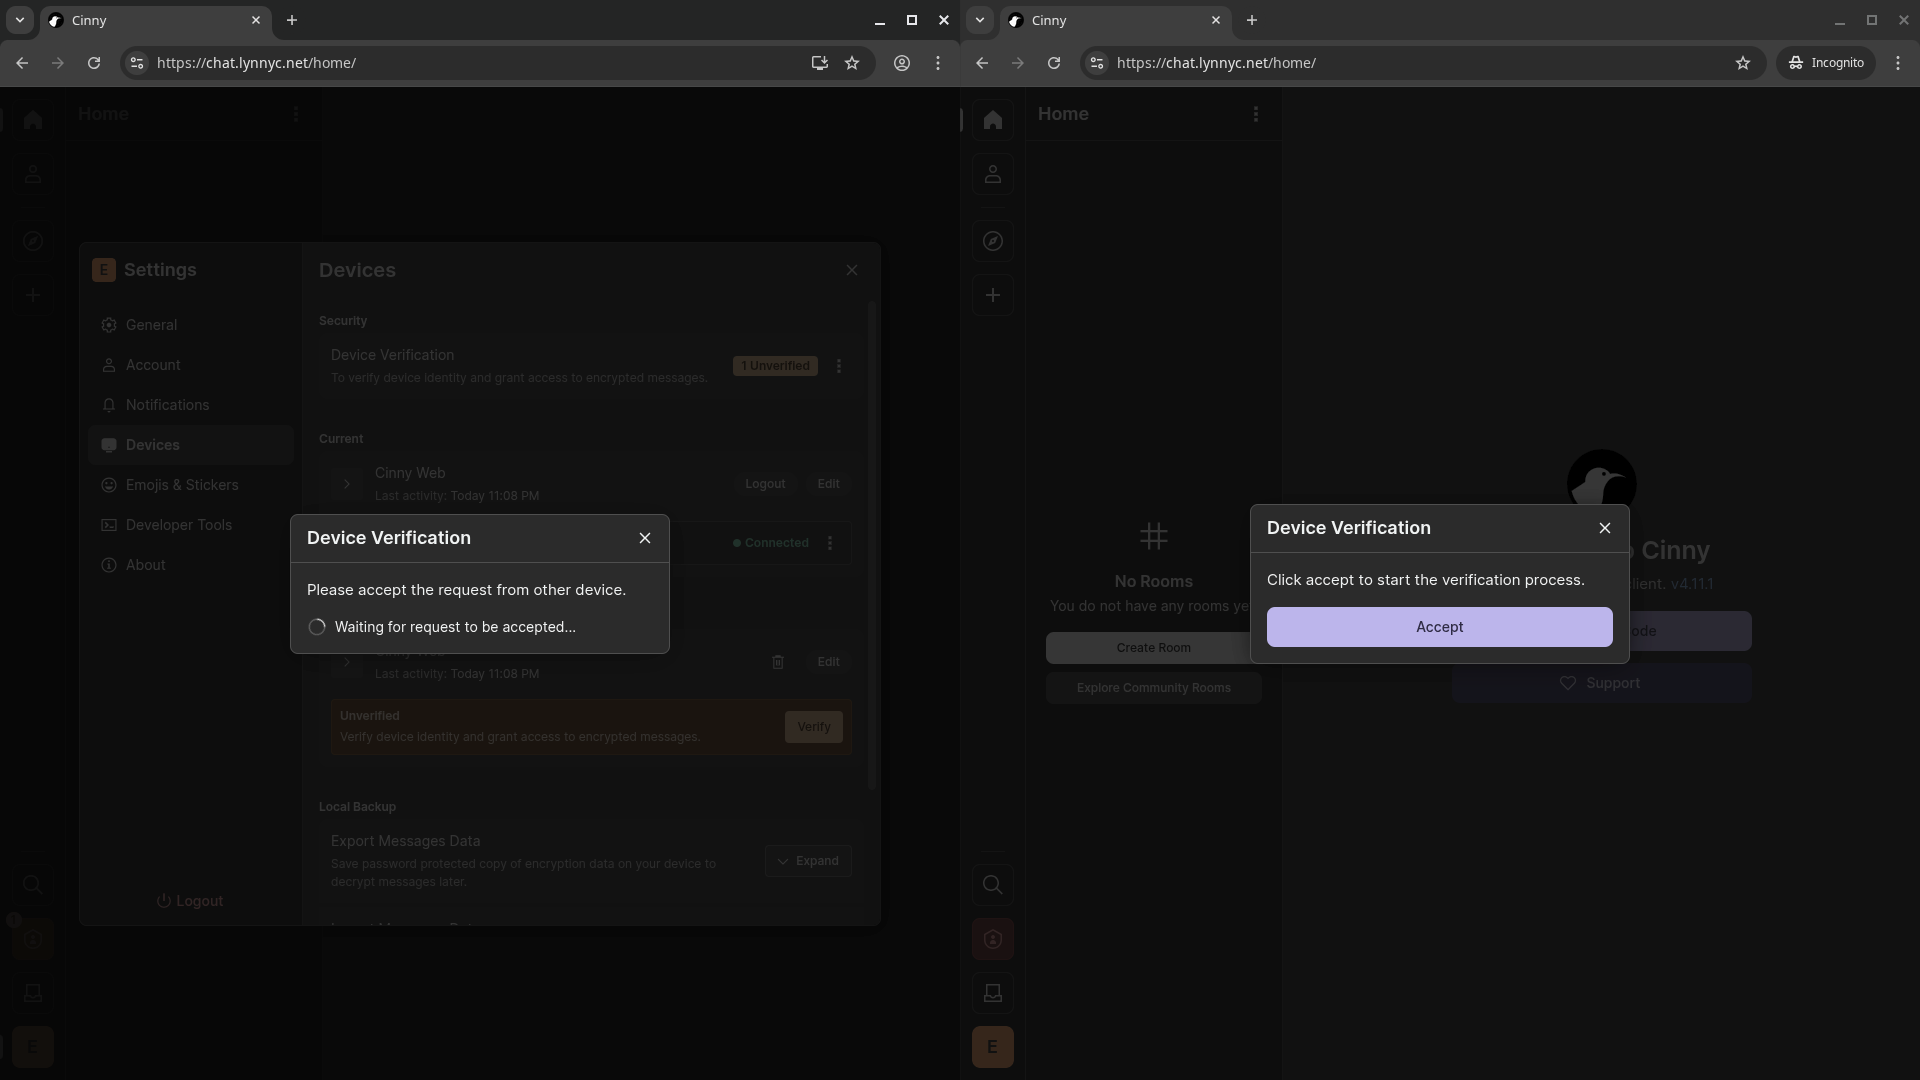This screenshot has height=1080, width=1920.
Task: Click Accept in the Incognito window's Device Verification dialog
Action: pyautogui.click(x=1439, y=627)
